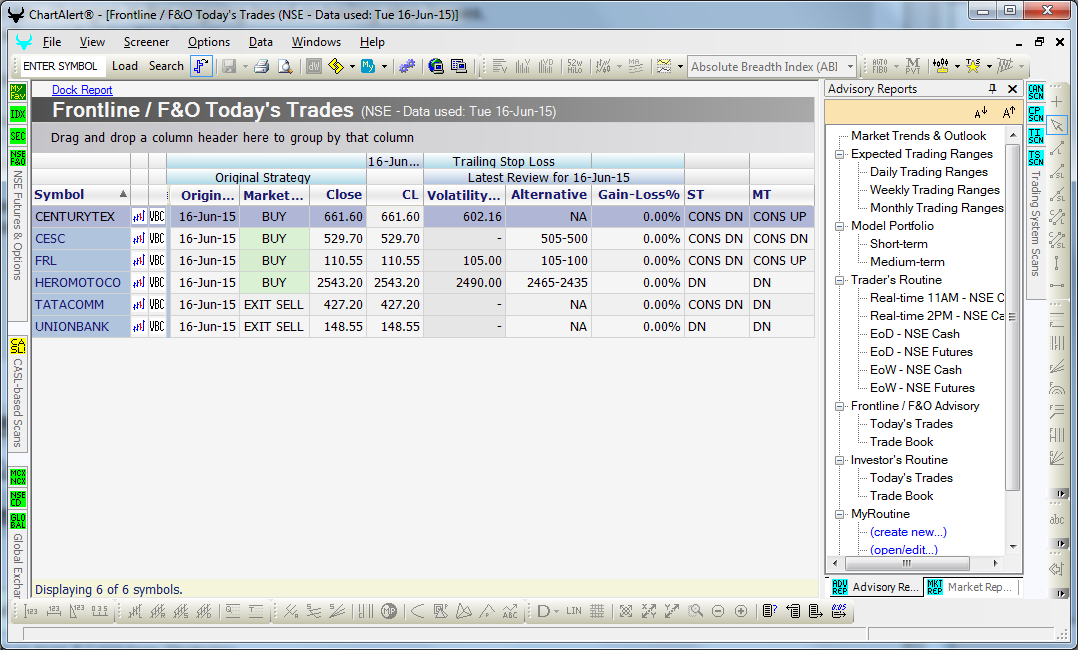This screenshot has height=650, width=1078.
Task: Open the Absolute Breadth Index dropdown
Action: [x=850, y=67]
